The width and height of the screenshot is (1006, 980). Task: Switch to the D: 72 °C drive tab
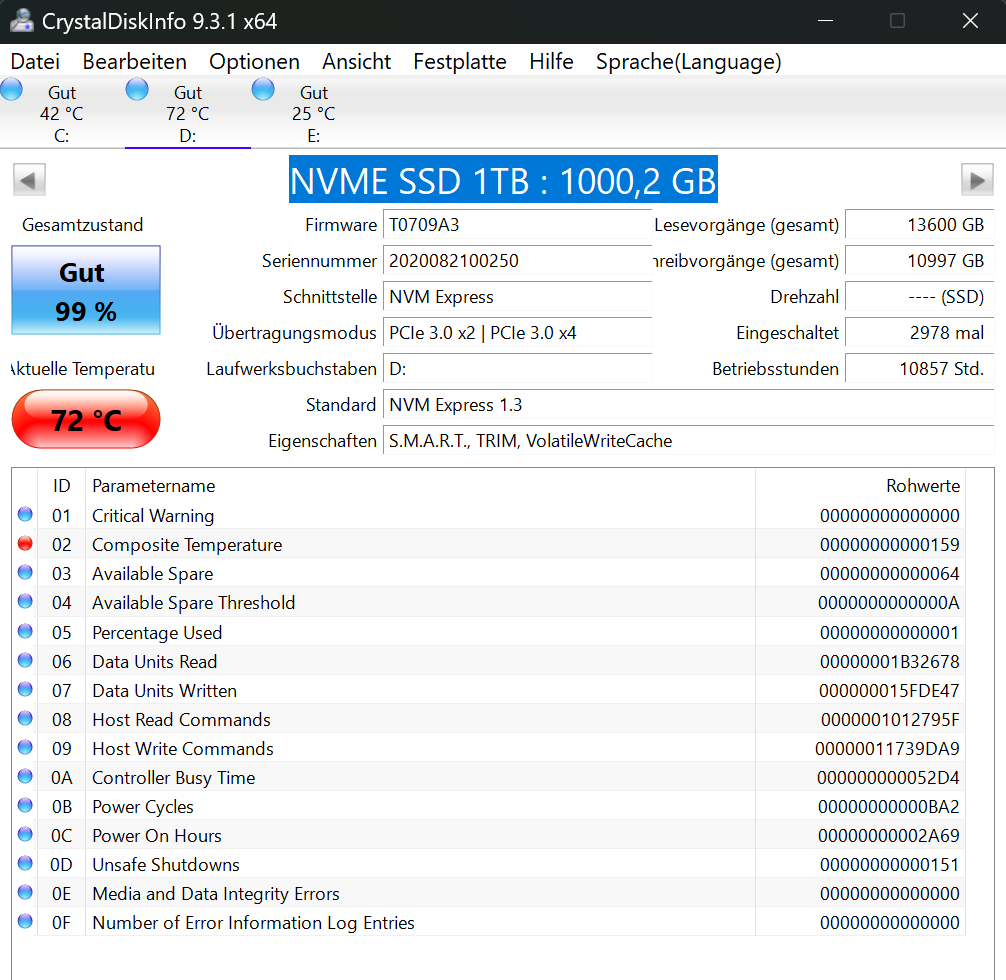187,113
